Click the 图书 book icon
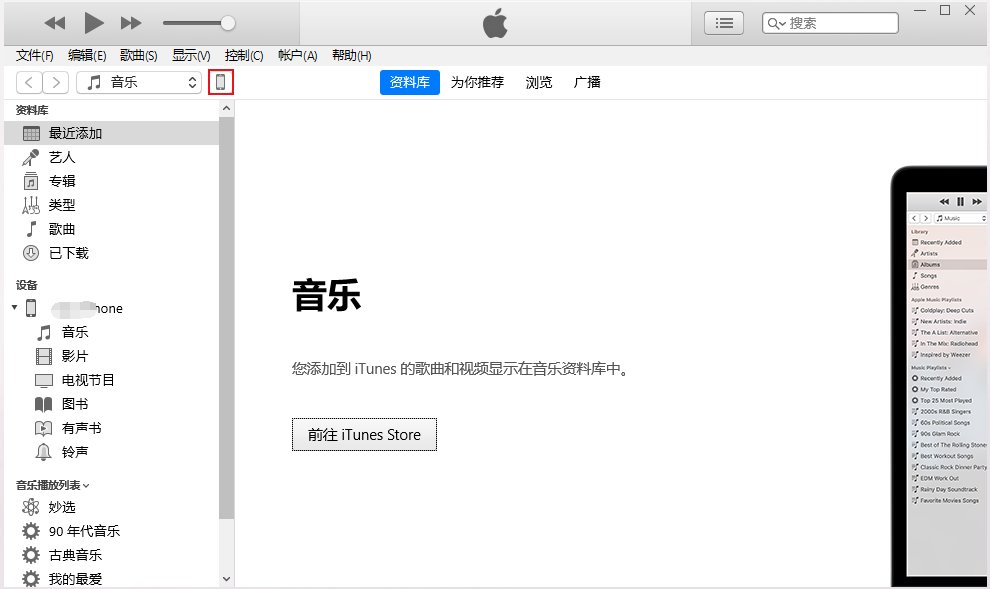 [44, 404]
